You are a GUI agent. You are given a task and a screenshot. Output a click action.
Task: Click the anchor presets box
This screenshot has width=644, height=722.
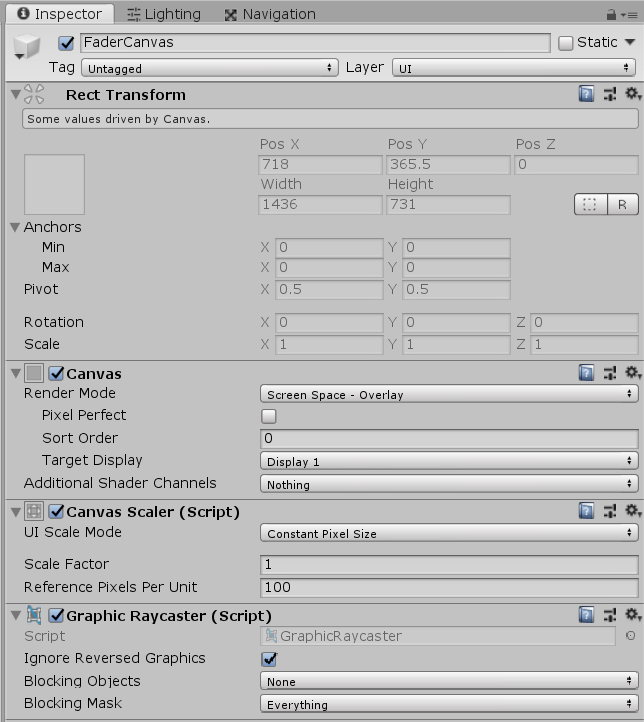coord(54,184)
